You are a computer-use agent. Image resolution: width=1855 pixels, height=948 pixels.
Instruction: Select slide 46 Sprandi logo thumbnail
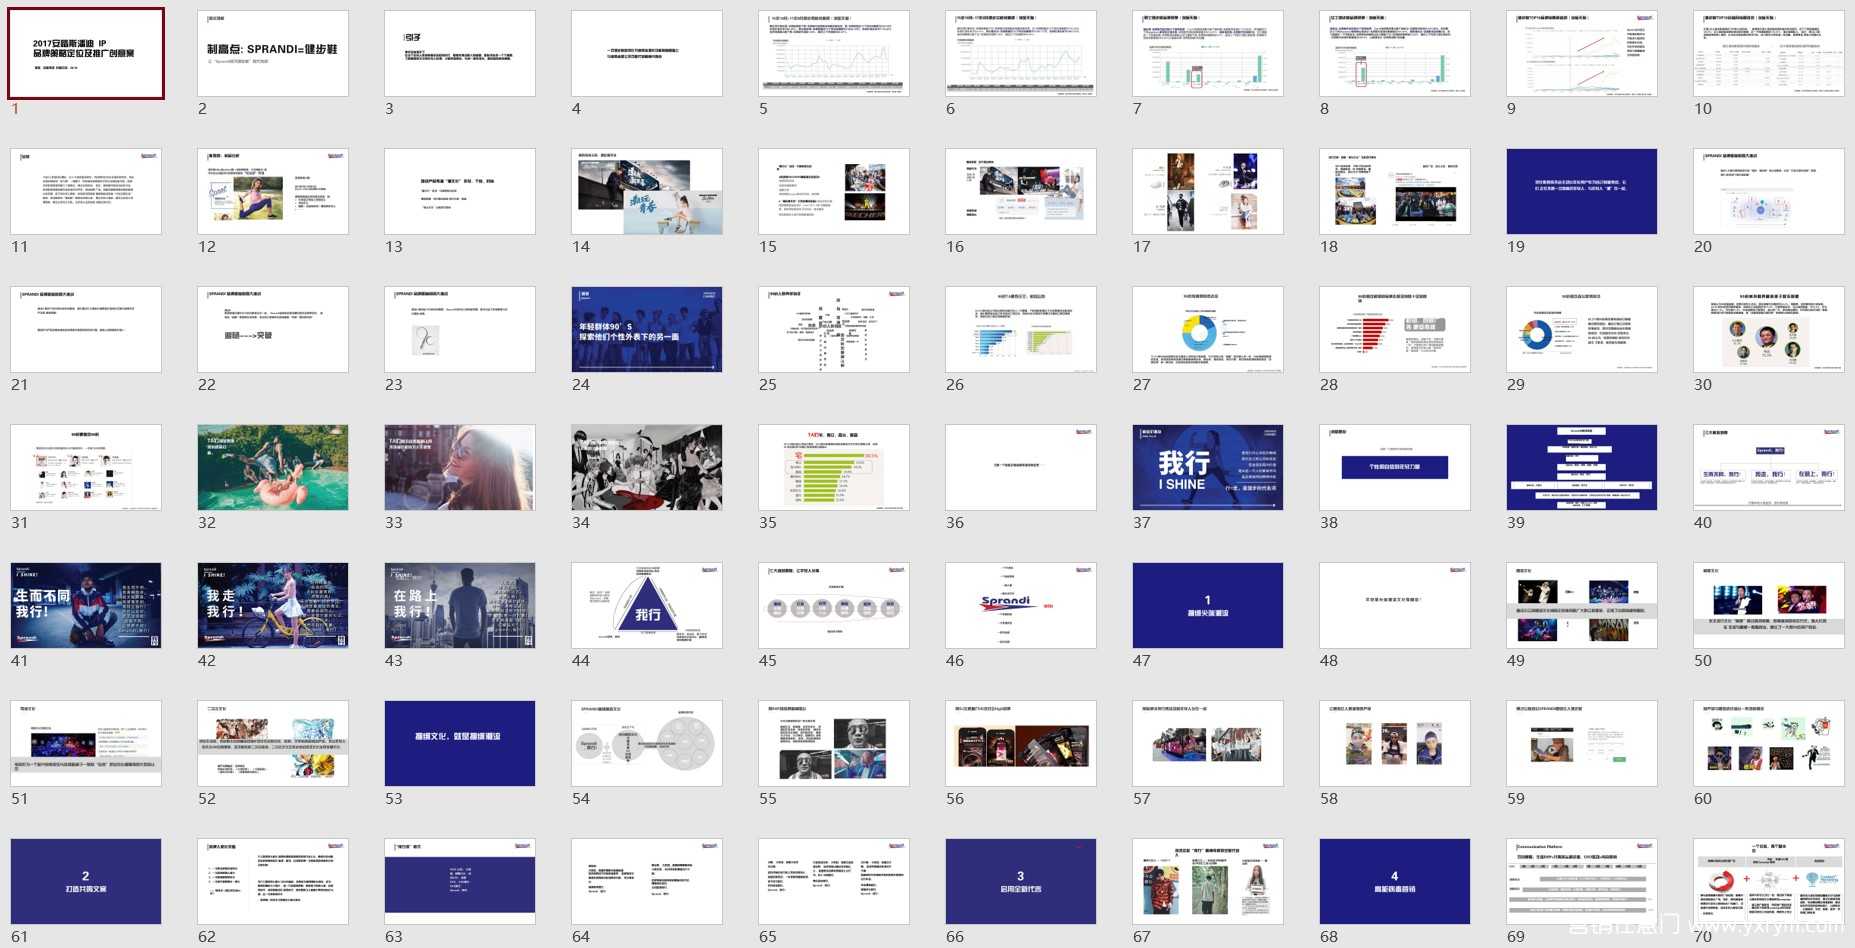coord(1021,605)
